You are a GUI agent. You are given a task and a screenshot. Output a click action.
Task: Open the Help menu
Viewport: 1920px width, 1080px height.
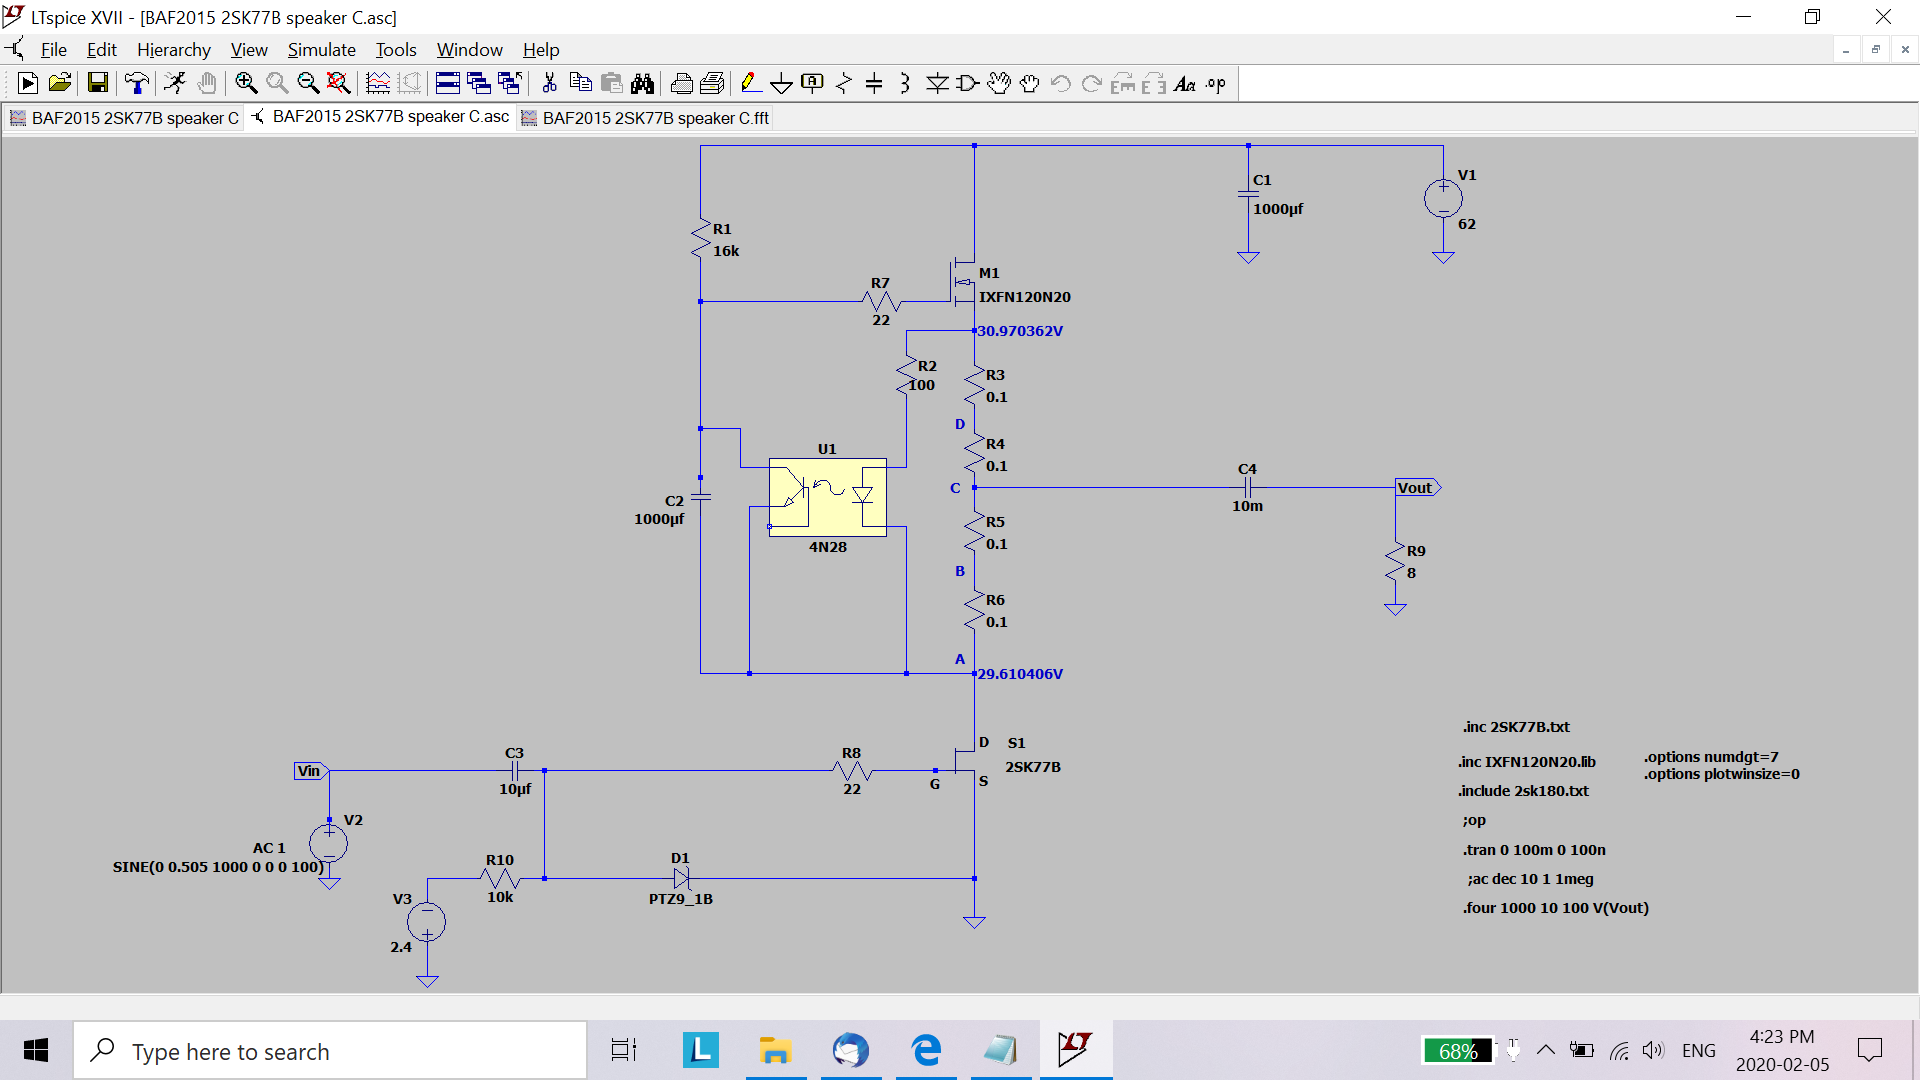point(541,50)
